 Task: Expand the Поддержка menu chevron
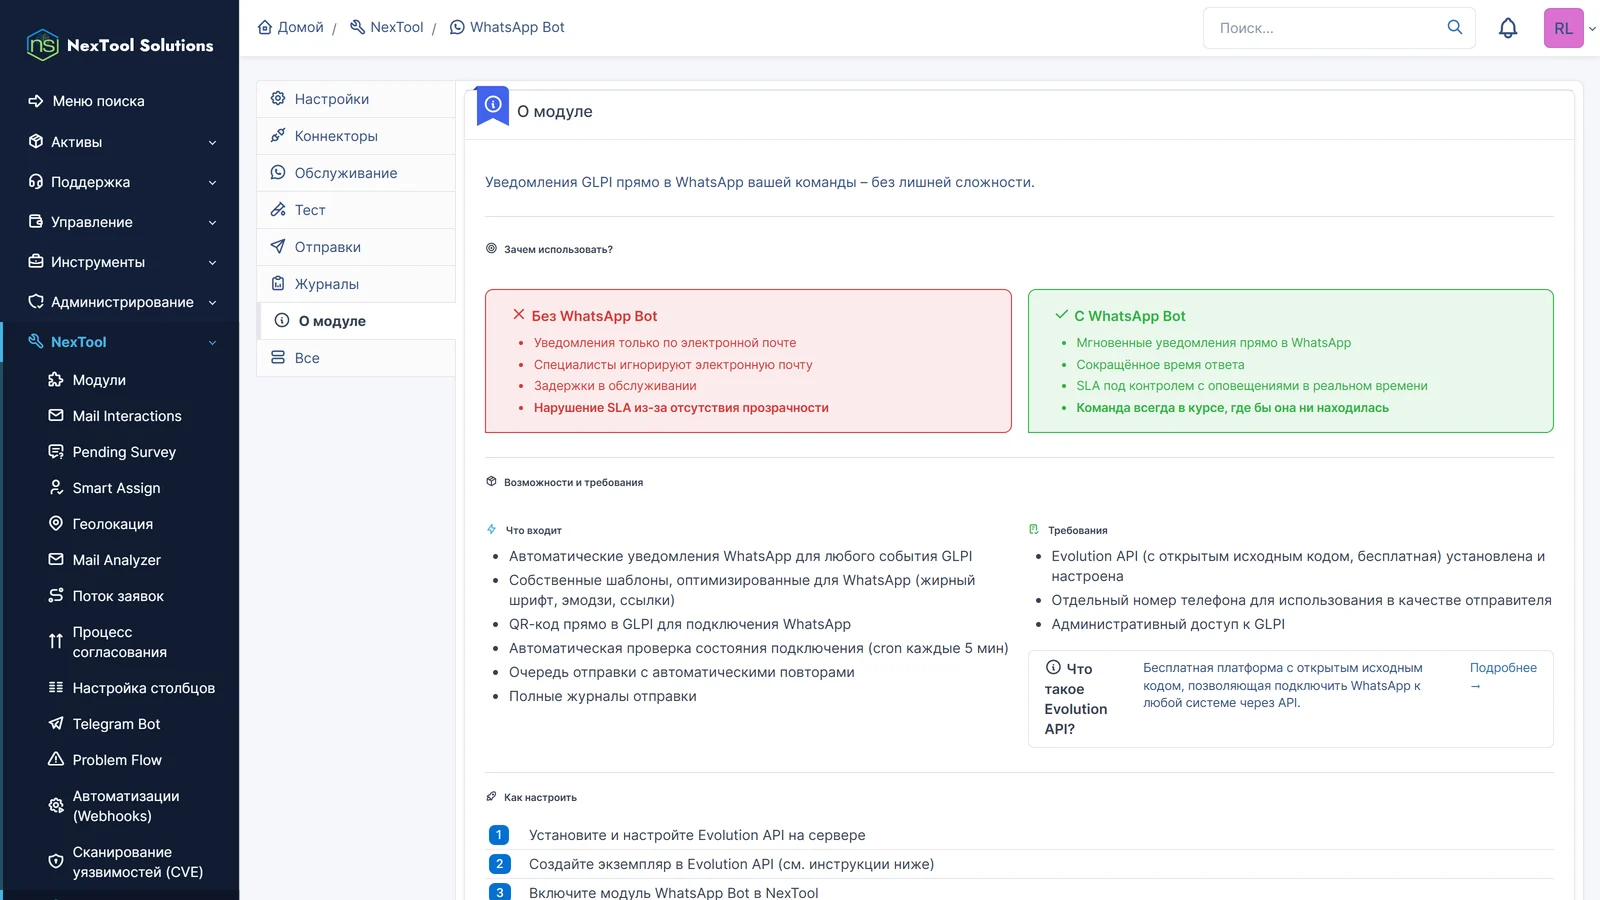point(212,182)
